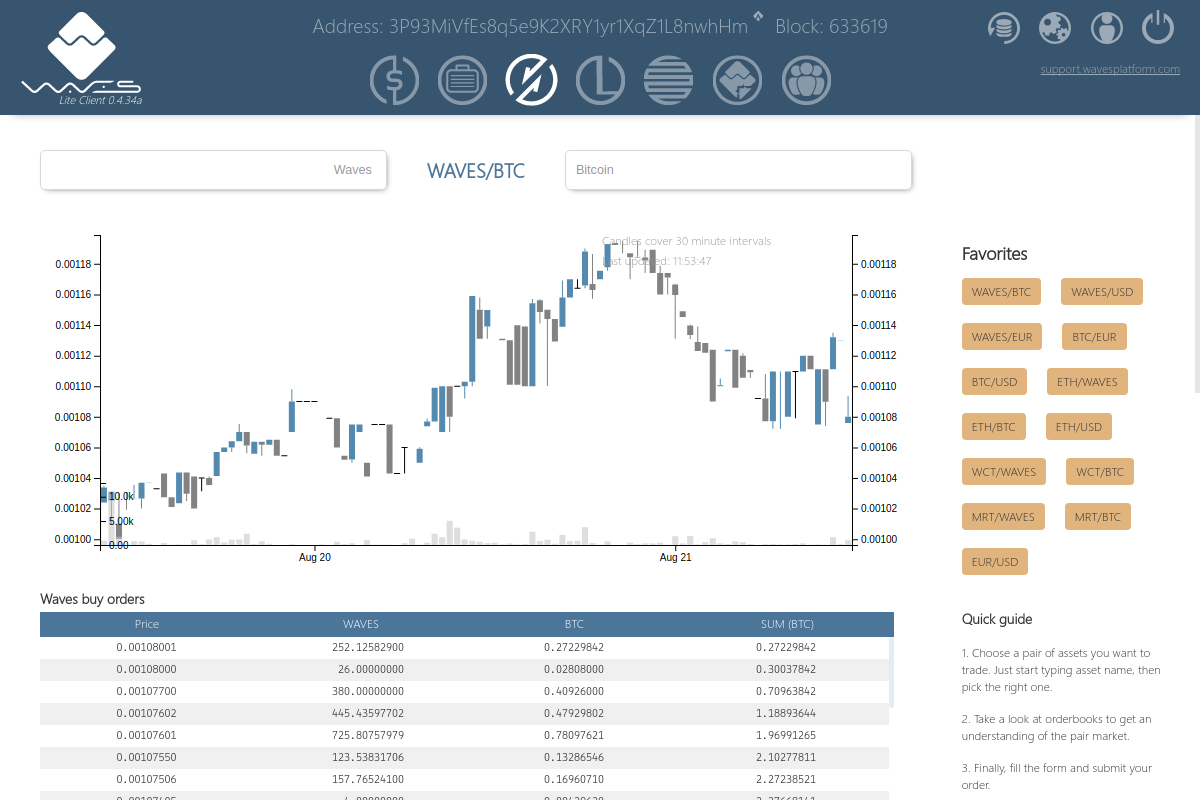Screen dimensions: 1200x800
Task: Click the buy orders table scrollbar
Action: click(x=892, y=672)
